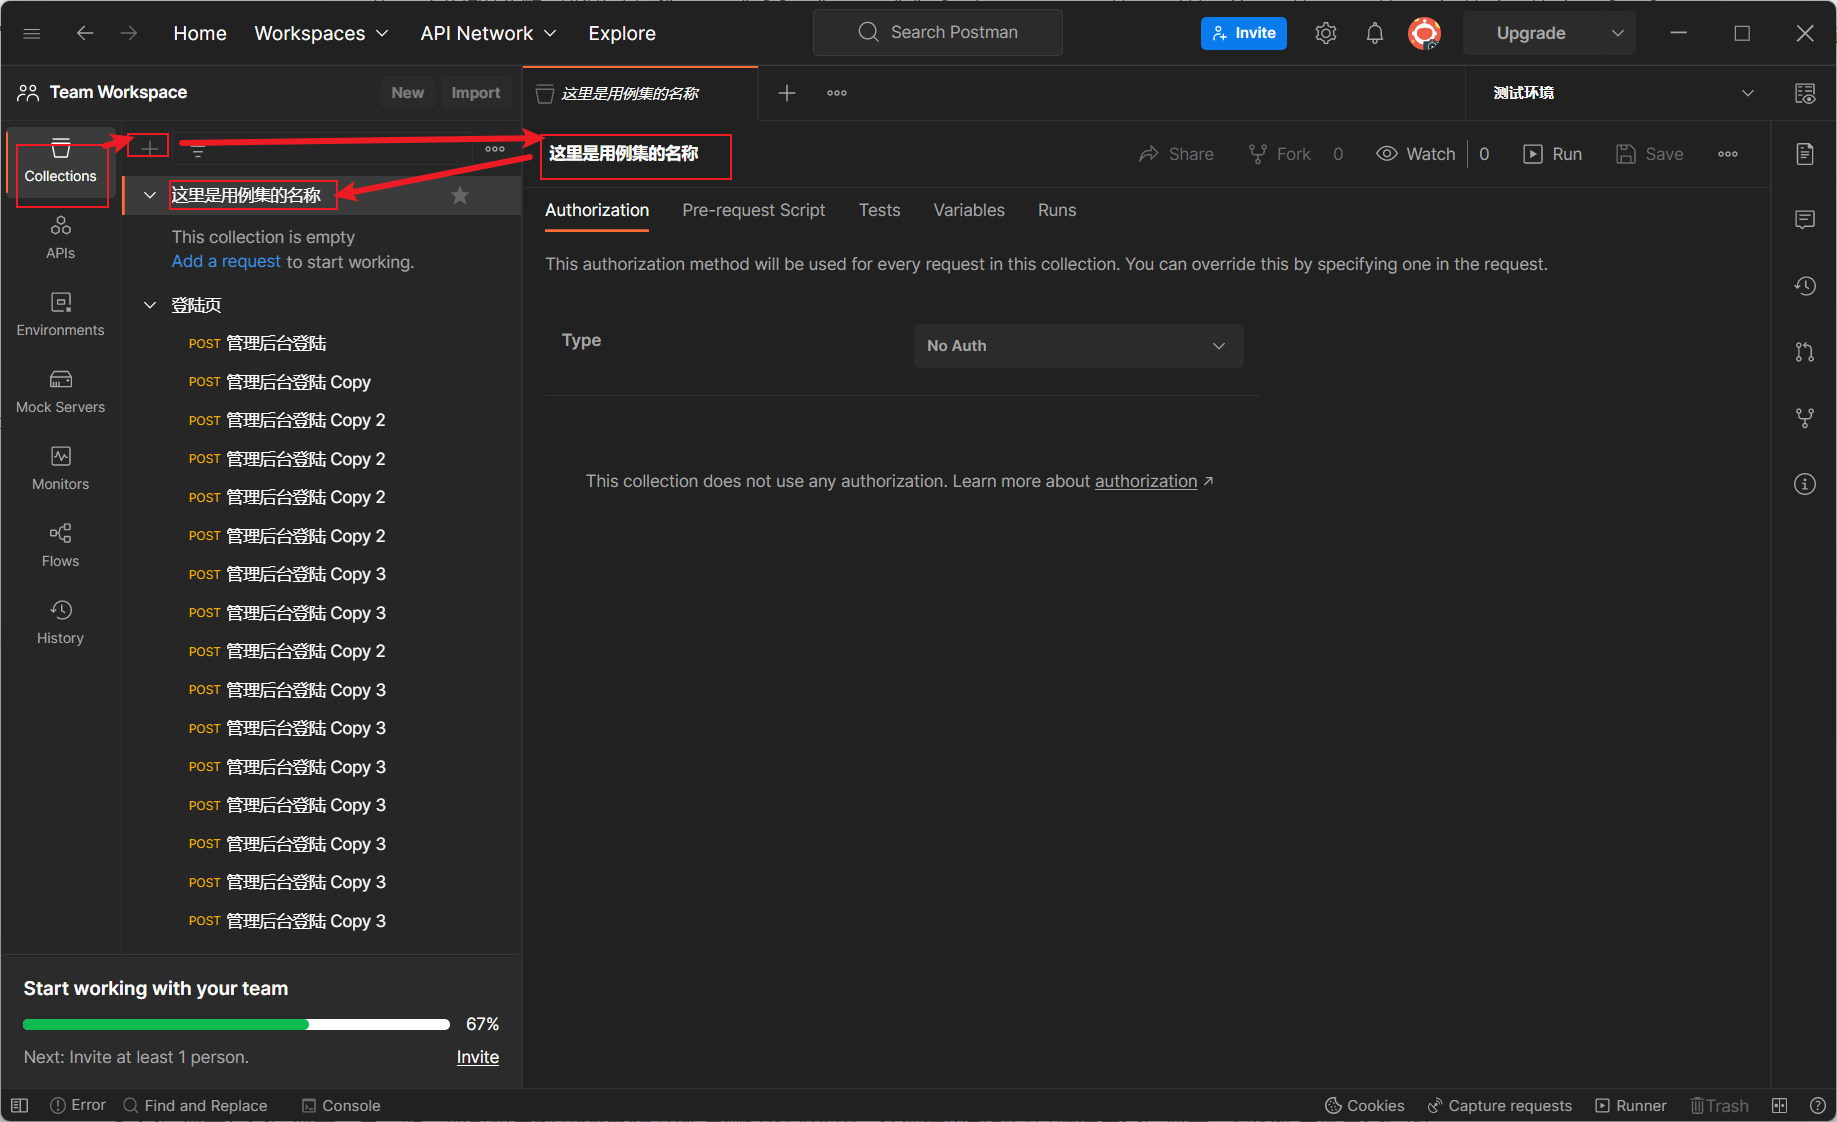
Task: Toggle the sidebar layout icon in status bar
Action: pos(20,1105)
